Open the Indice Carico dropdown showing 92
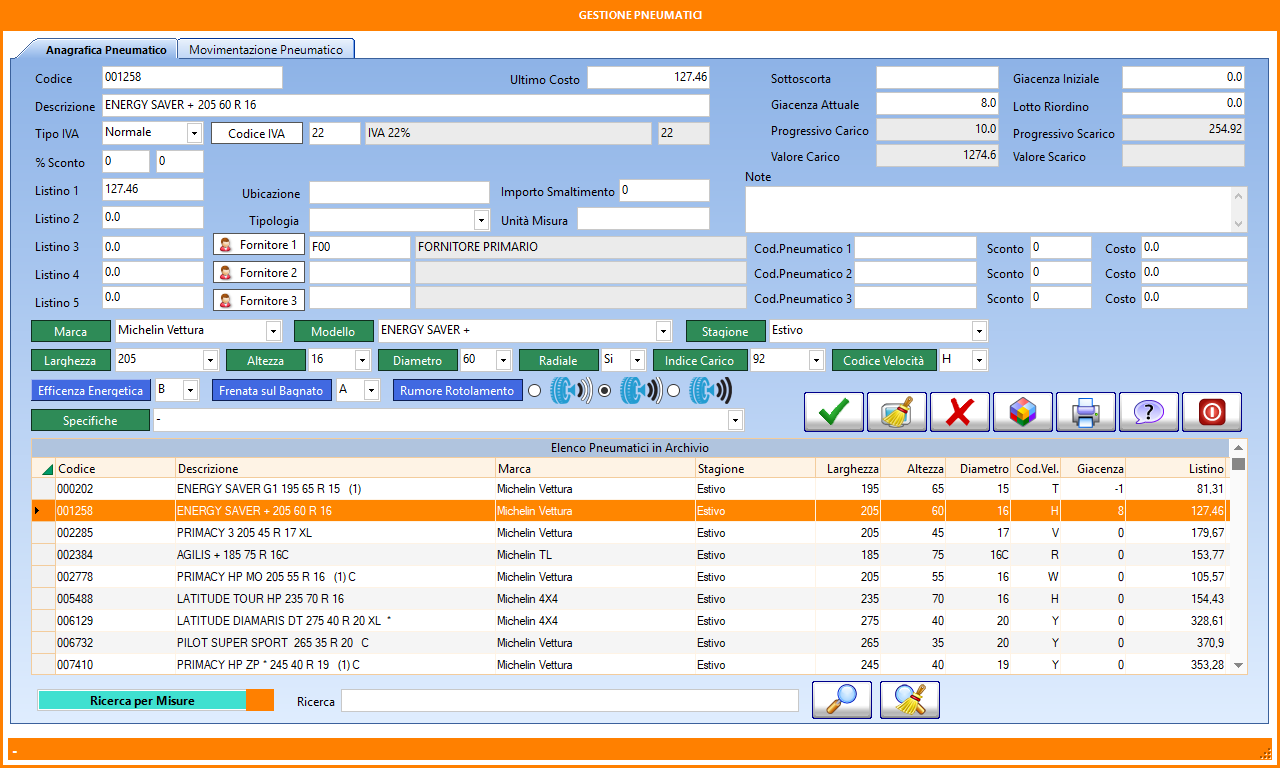 (816, 360)
